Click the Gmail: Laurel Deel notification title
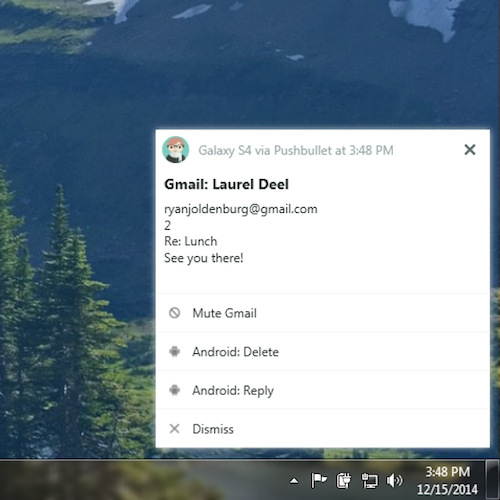 226,184
